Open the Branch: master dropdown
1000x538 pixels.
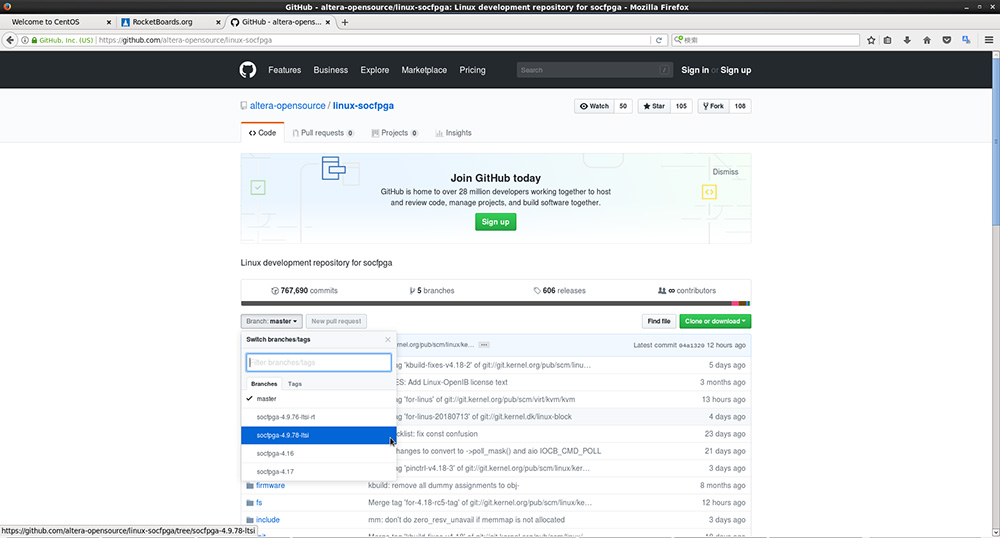pyautogui.click(x=272, y=321)
